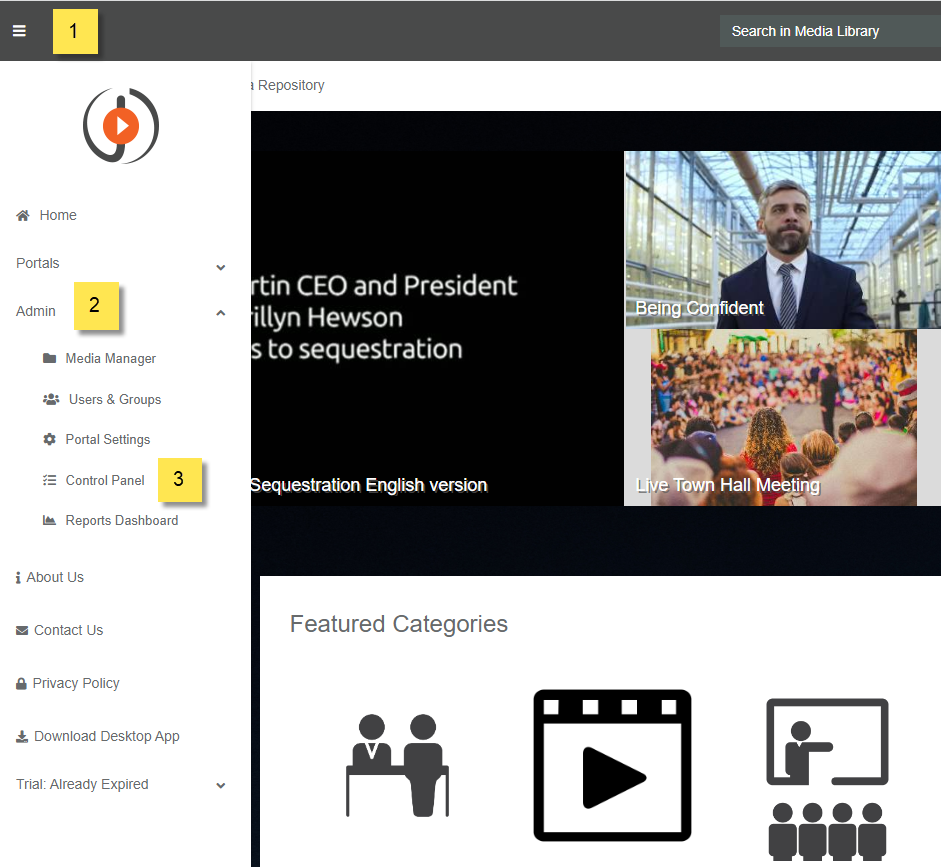This screenshot has width=941, height=867.
Task: Click the Media Manager folder icon
Action: tap(50, 358)
